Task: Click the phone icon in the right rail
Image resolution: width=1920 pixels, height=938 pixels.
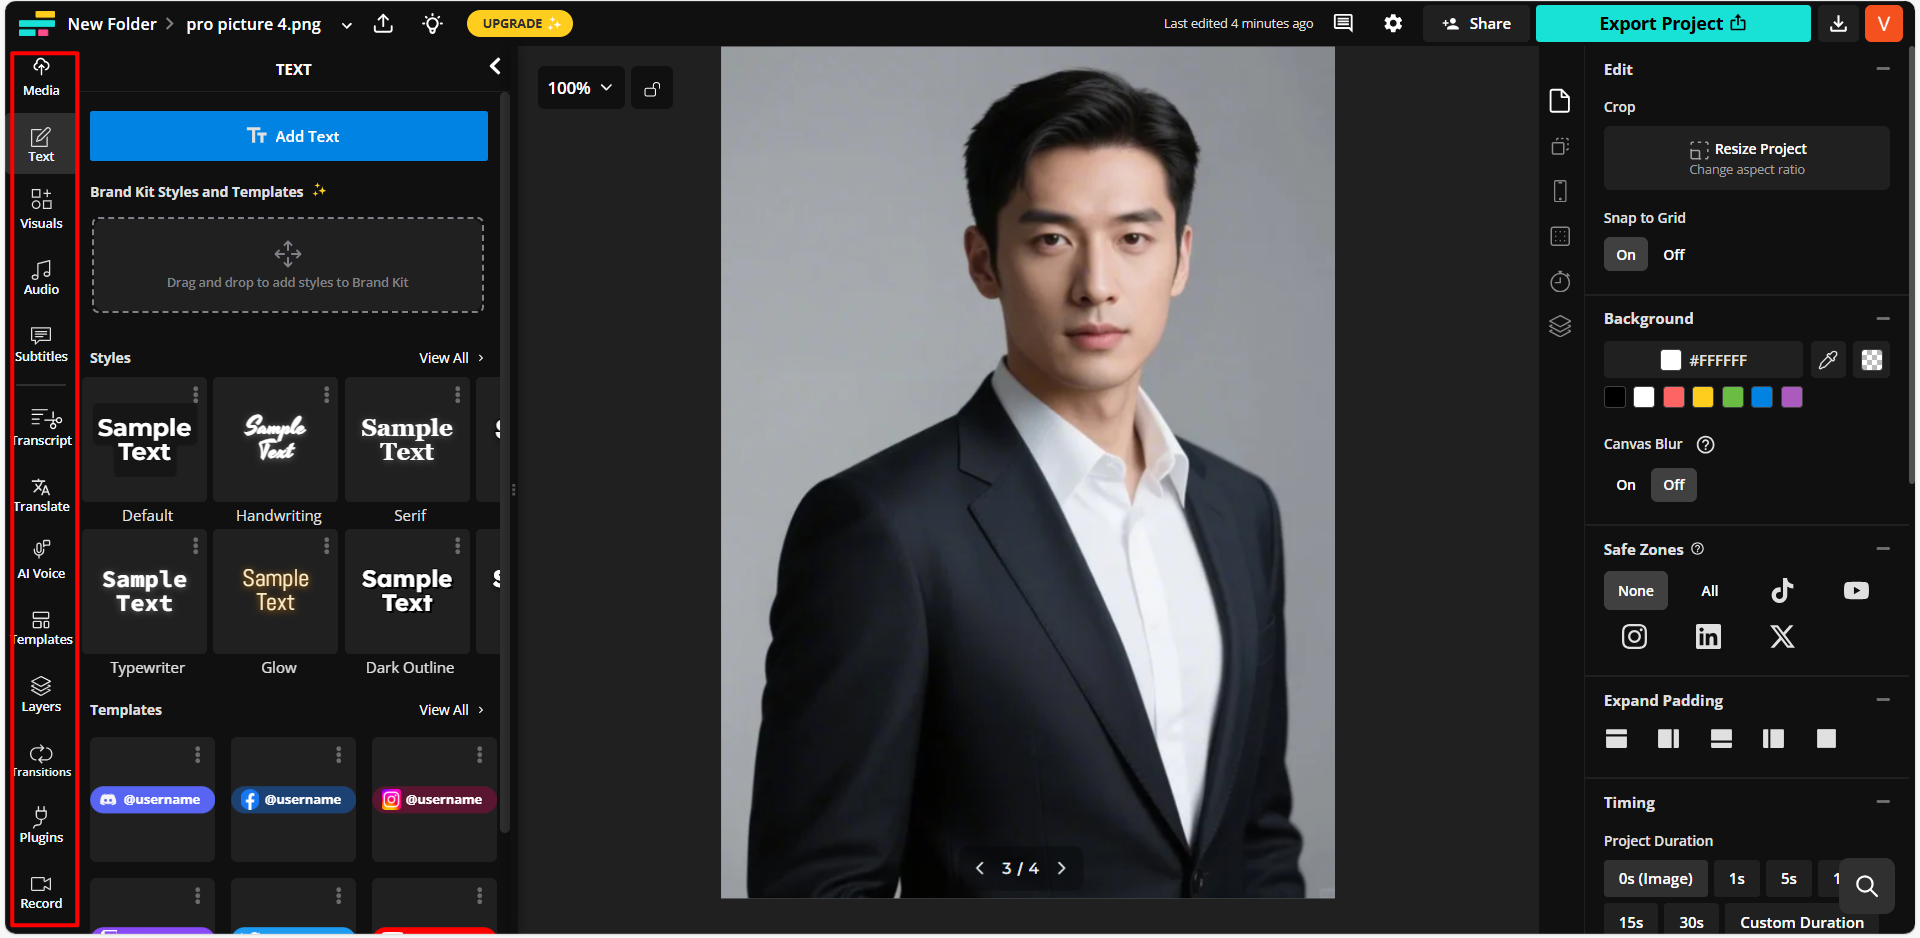Action: tap(1560, 191)
